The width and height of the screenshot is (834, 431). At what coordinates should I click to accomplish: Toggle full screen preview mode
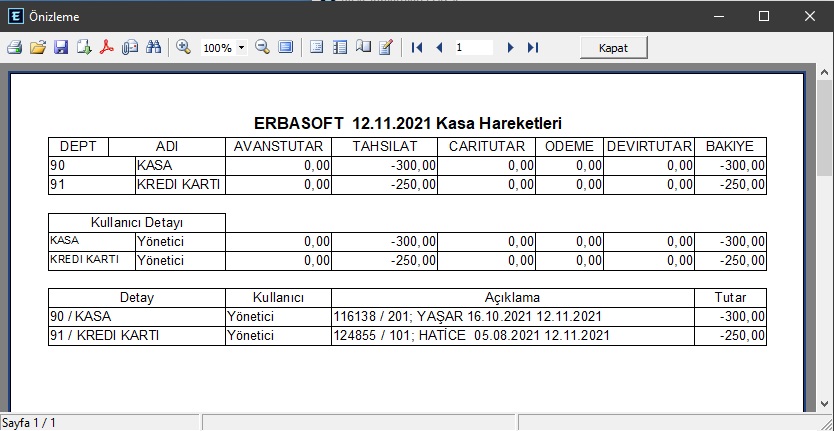click(286, 47)
